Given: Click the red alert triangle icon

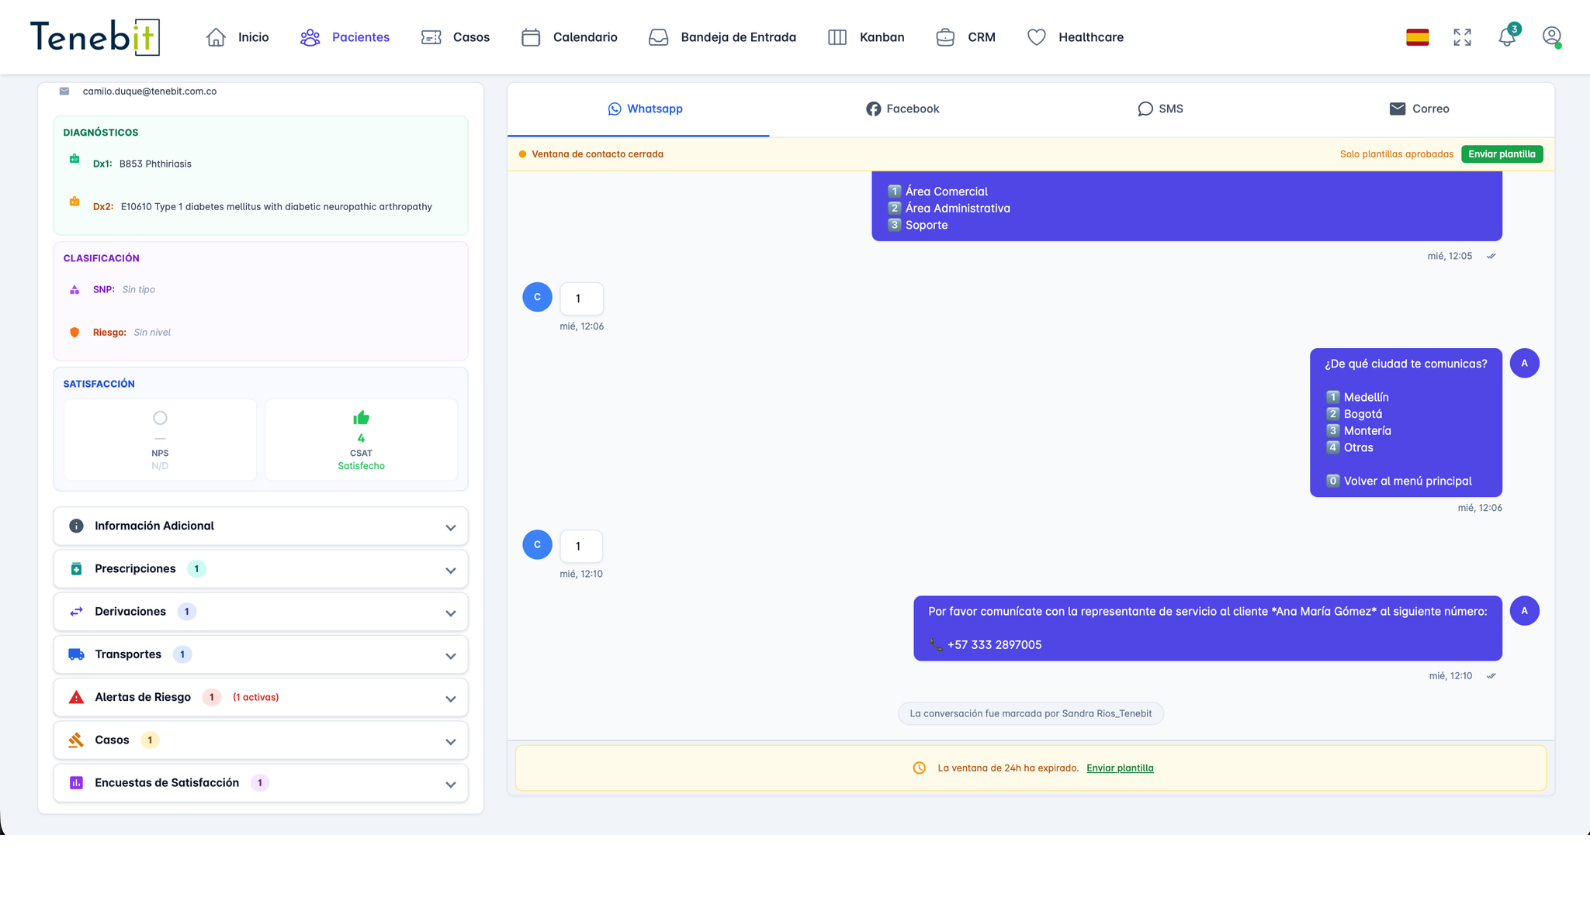Looking at the screenshot, I should (76, 697).
